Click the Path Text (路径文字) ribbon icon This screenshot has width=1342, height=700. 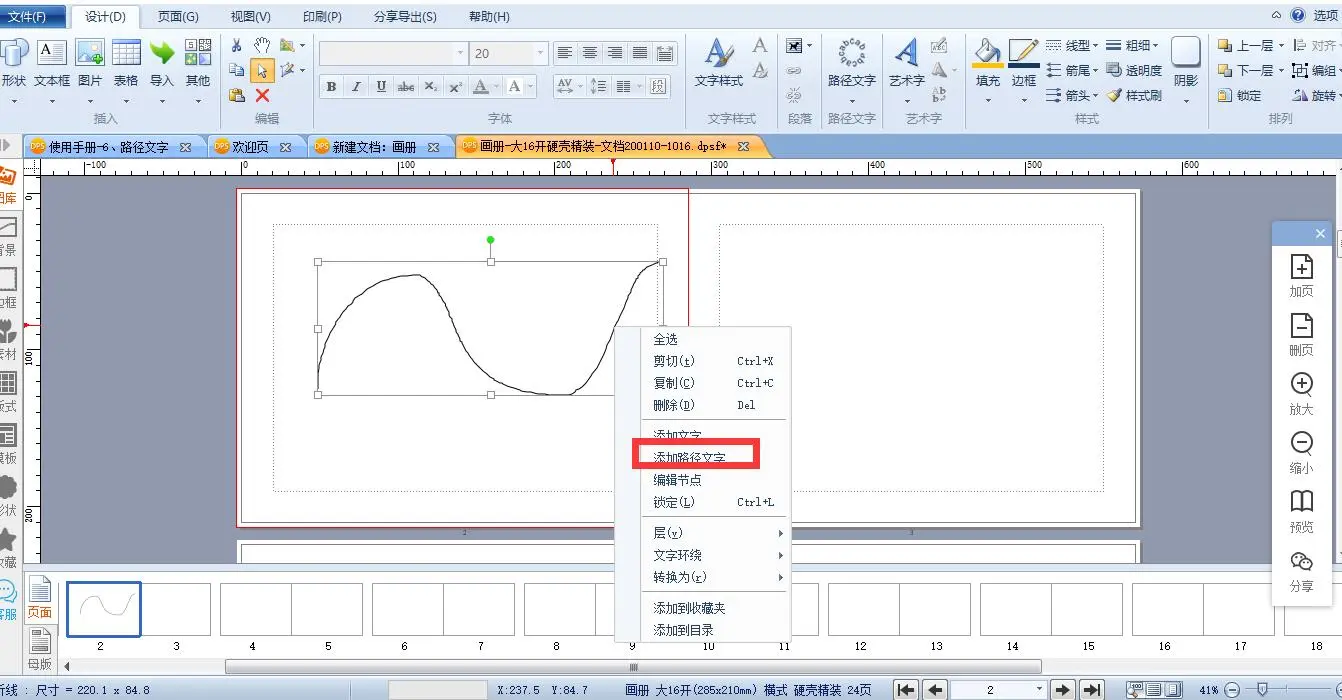coord(851,61)
